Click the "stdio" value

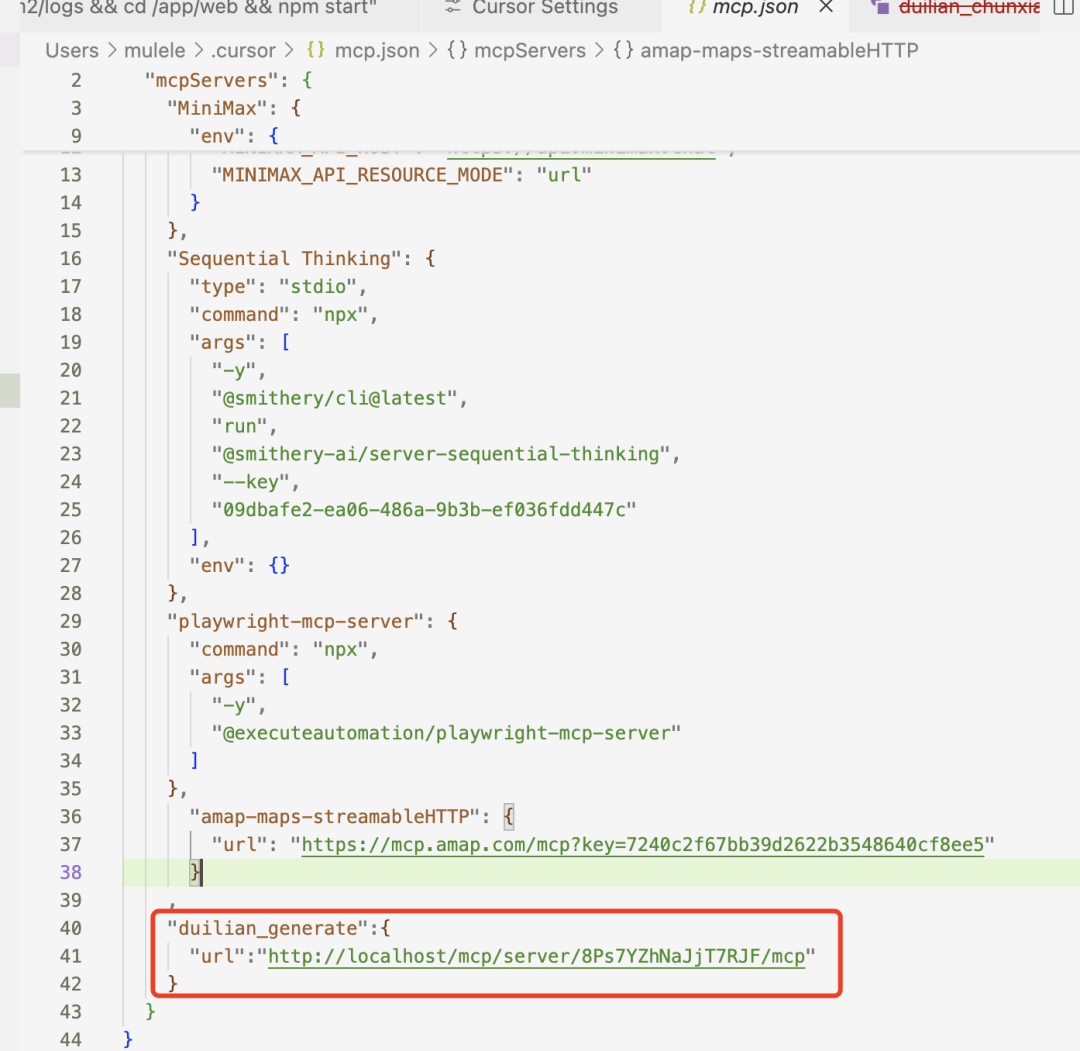point(318,287)
